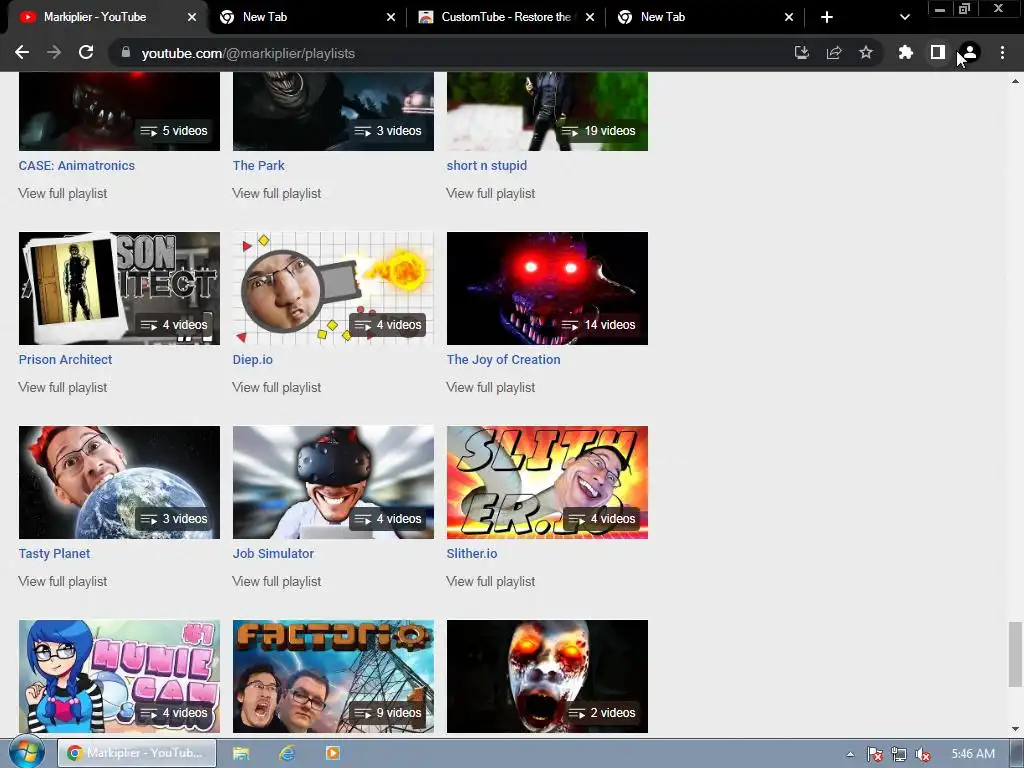Open the Job Simulator playlist title
The height and width of the screenshot is (768, 1024).
pos(273,553)
